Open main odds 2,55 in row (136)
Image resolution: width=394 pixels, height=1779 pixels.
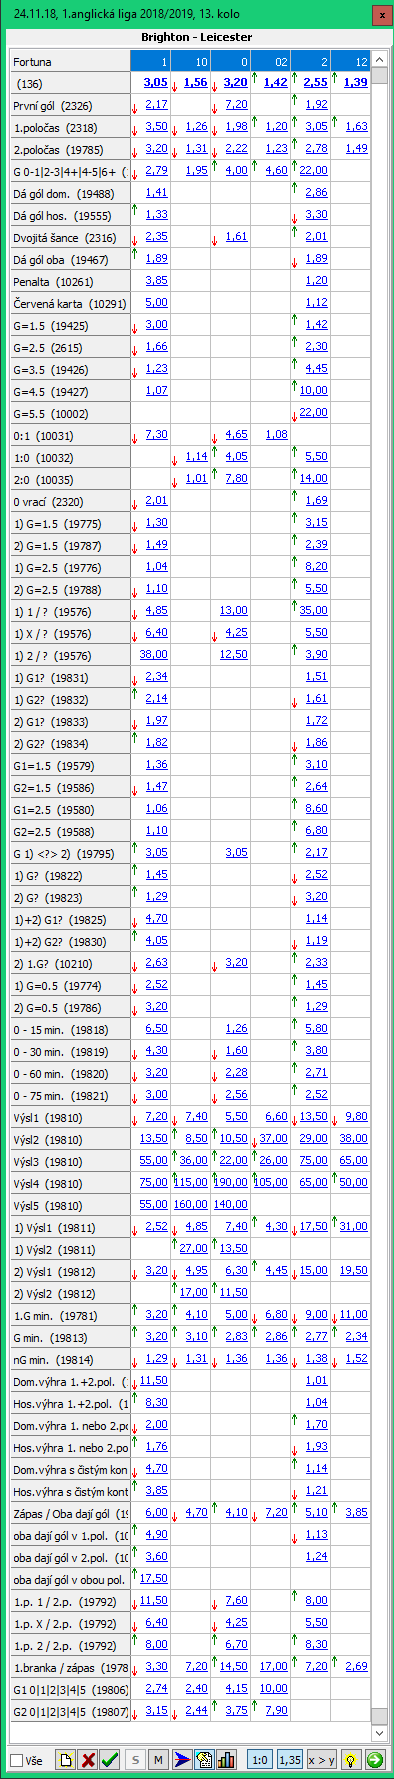315,82
